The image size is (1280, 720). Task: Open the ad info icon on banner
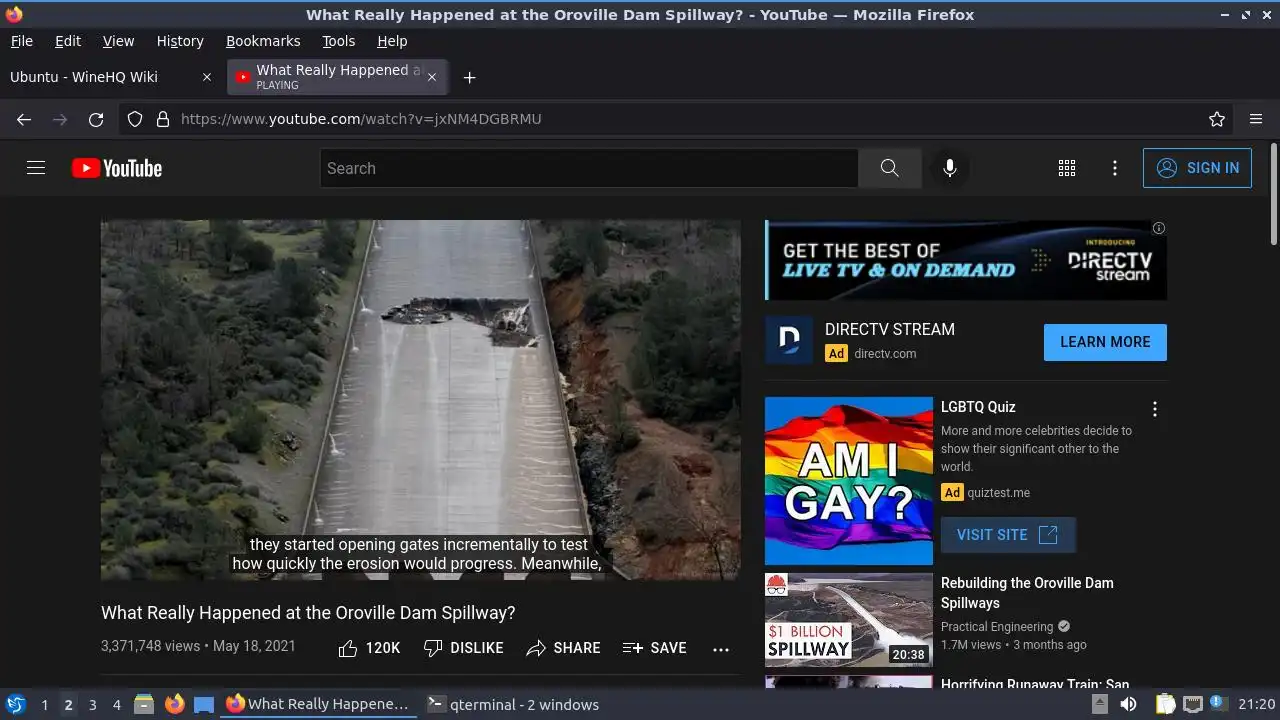[1159, 228]
